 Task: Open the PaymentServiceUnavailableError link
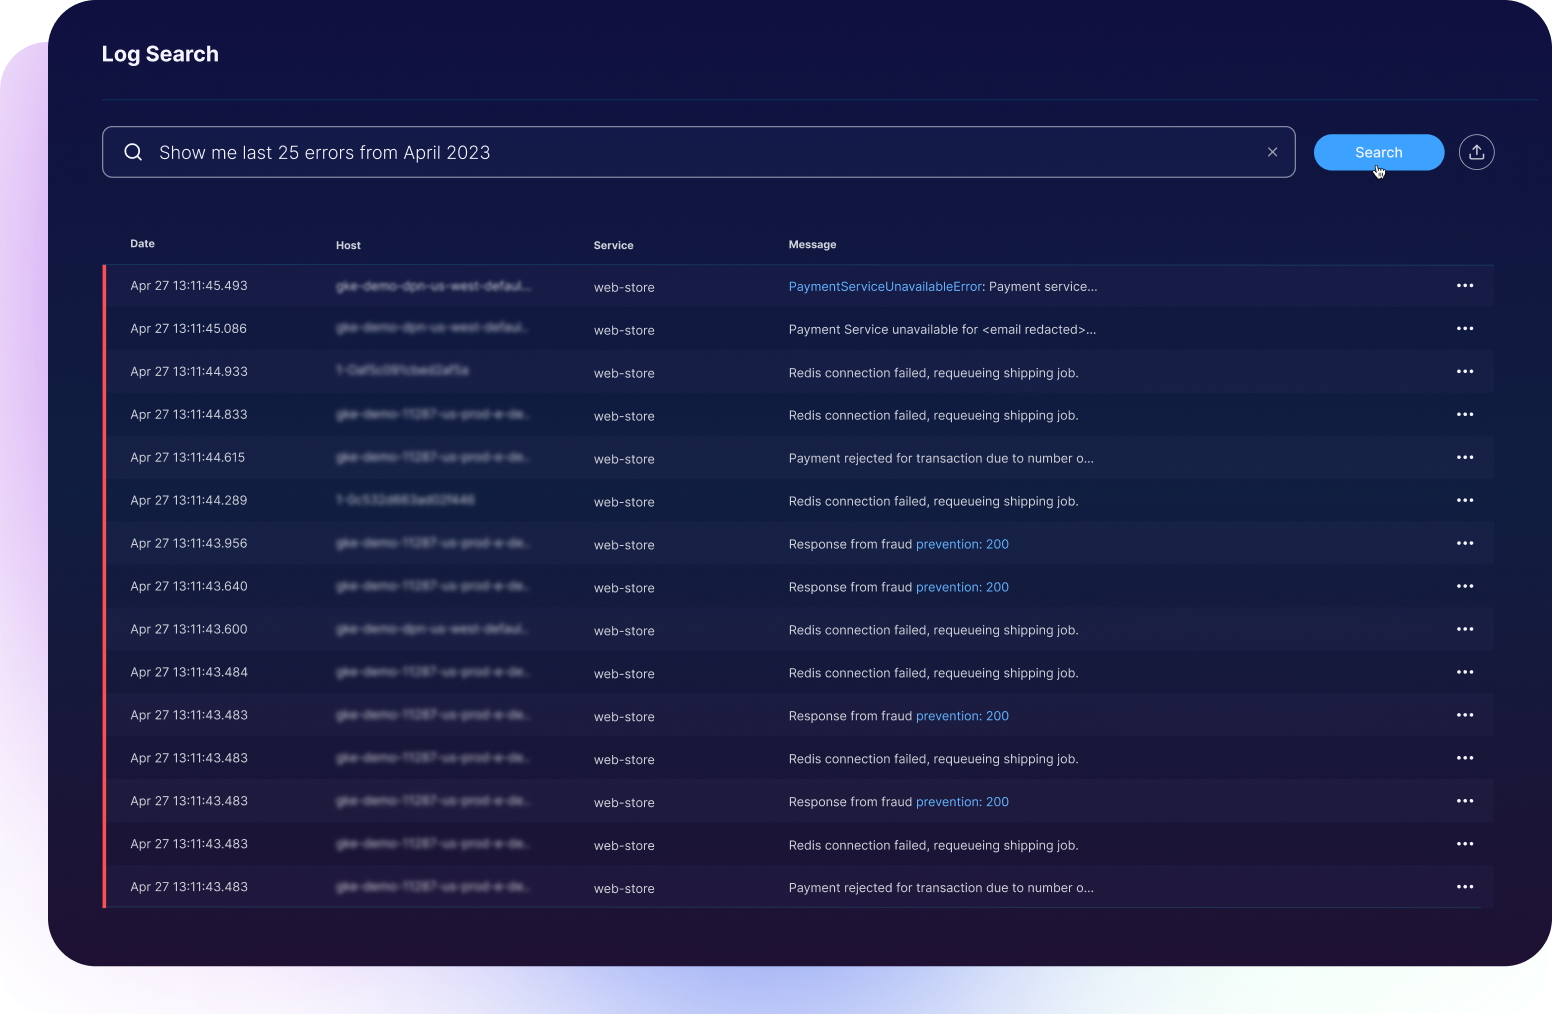884,286
